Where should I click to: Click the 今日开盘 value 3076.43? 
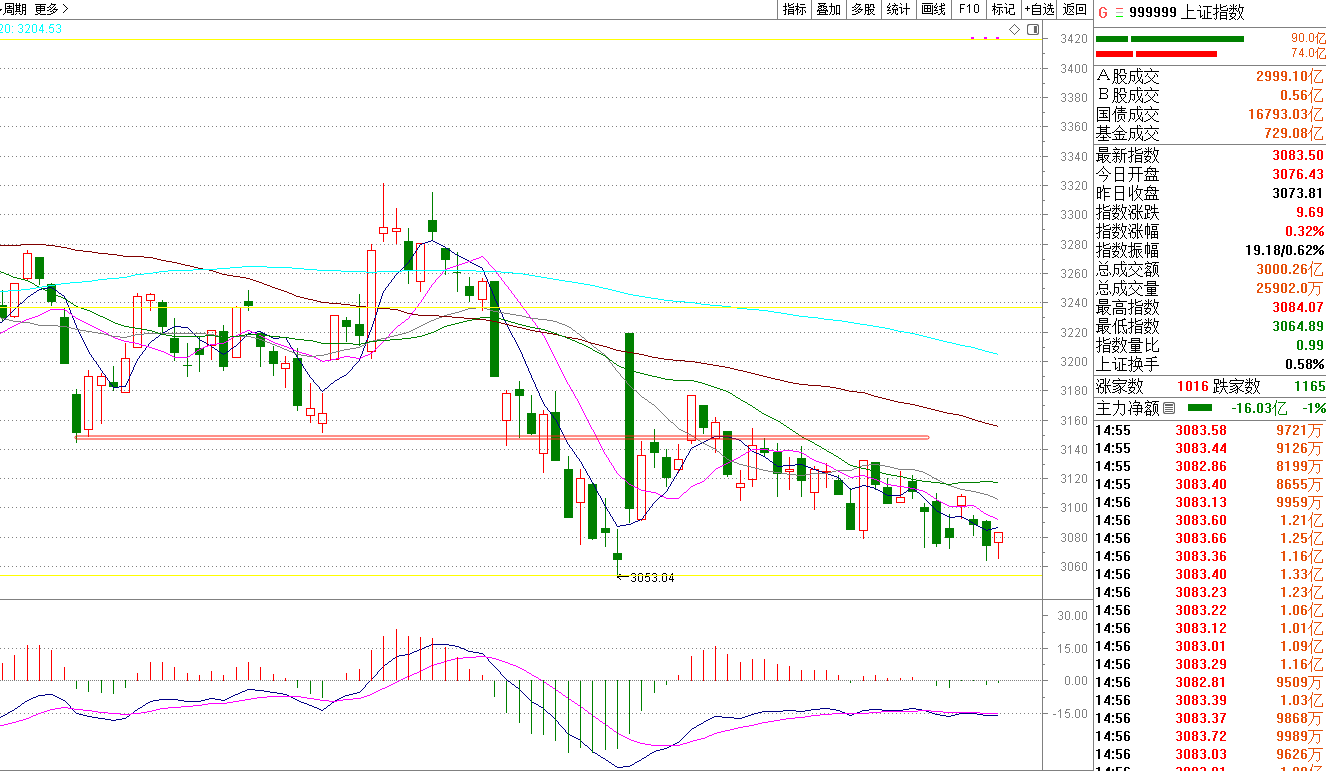pyautogui.click(x=1298, y=174)
